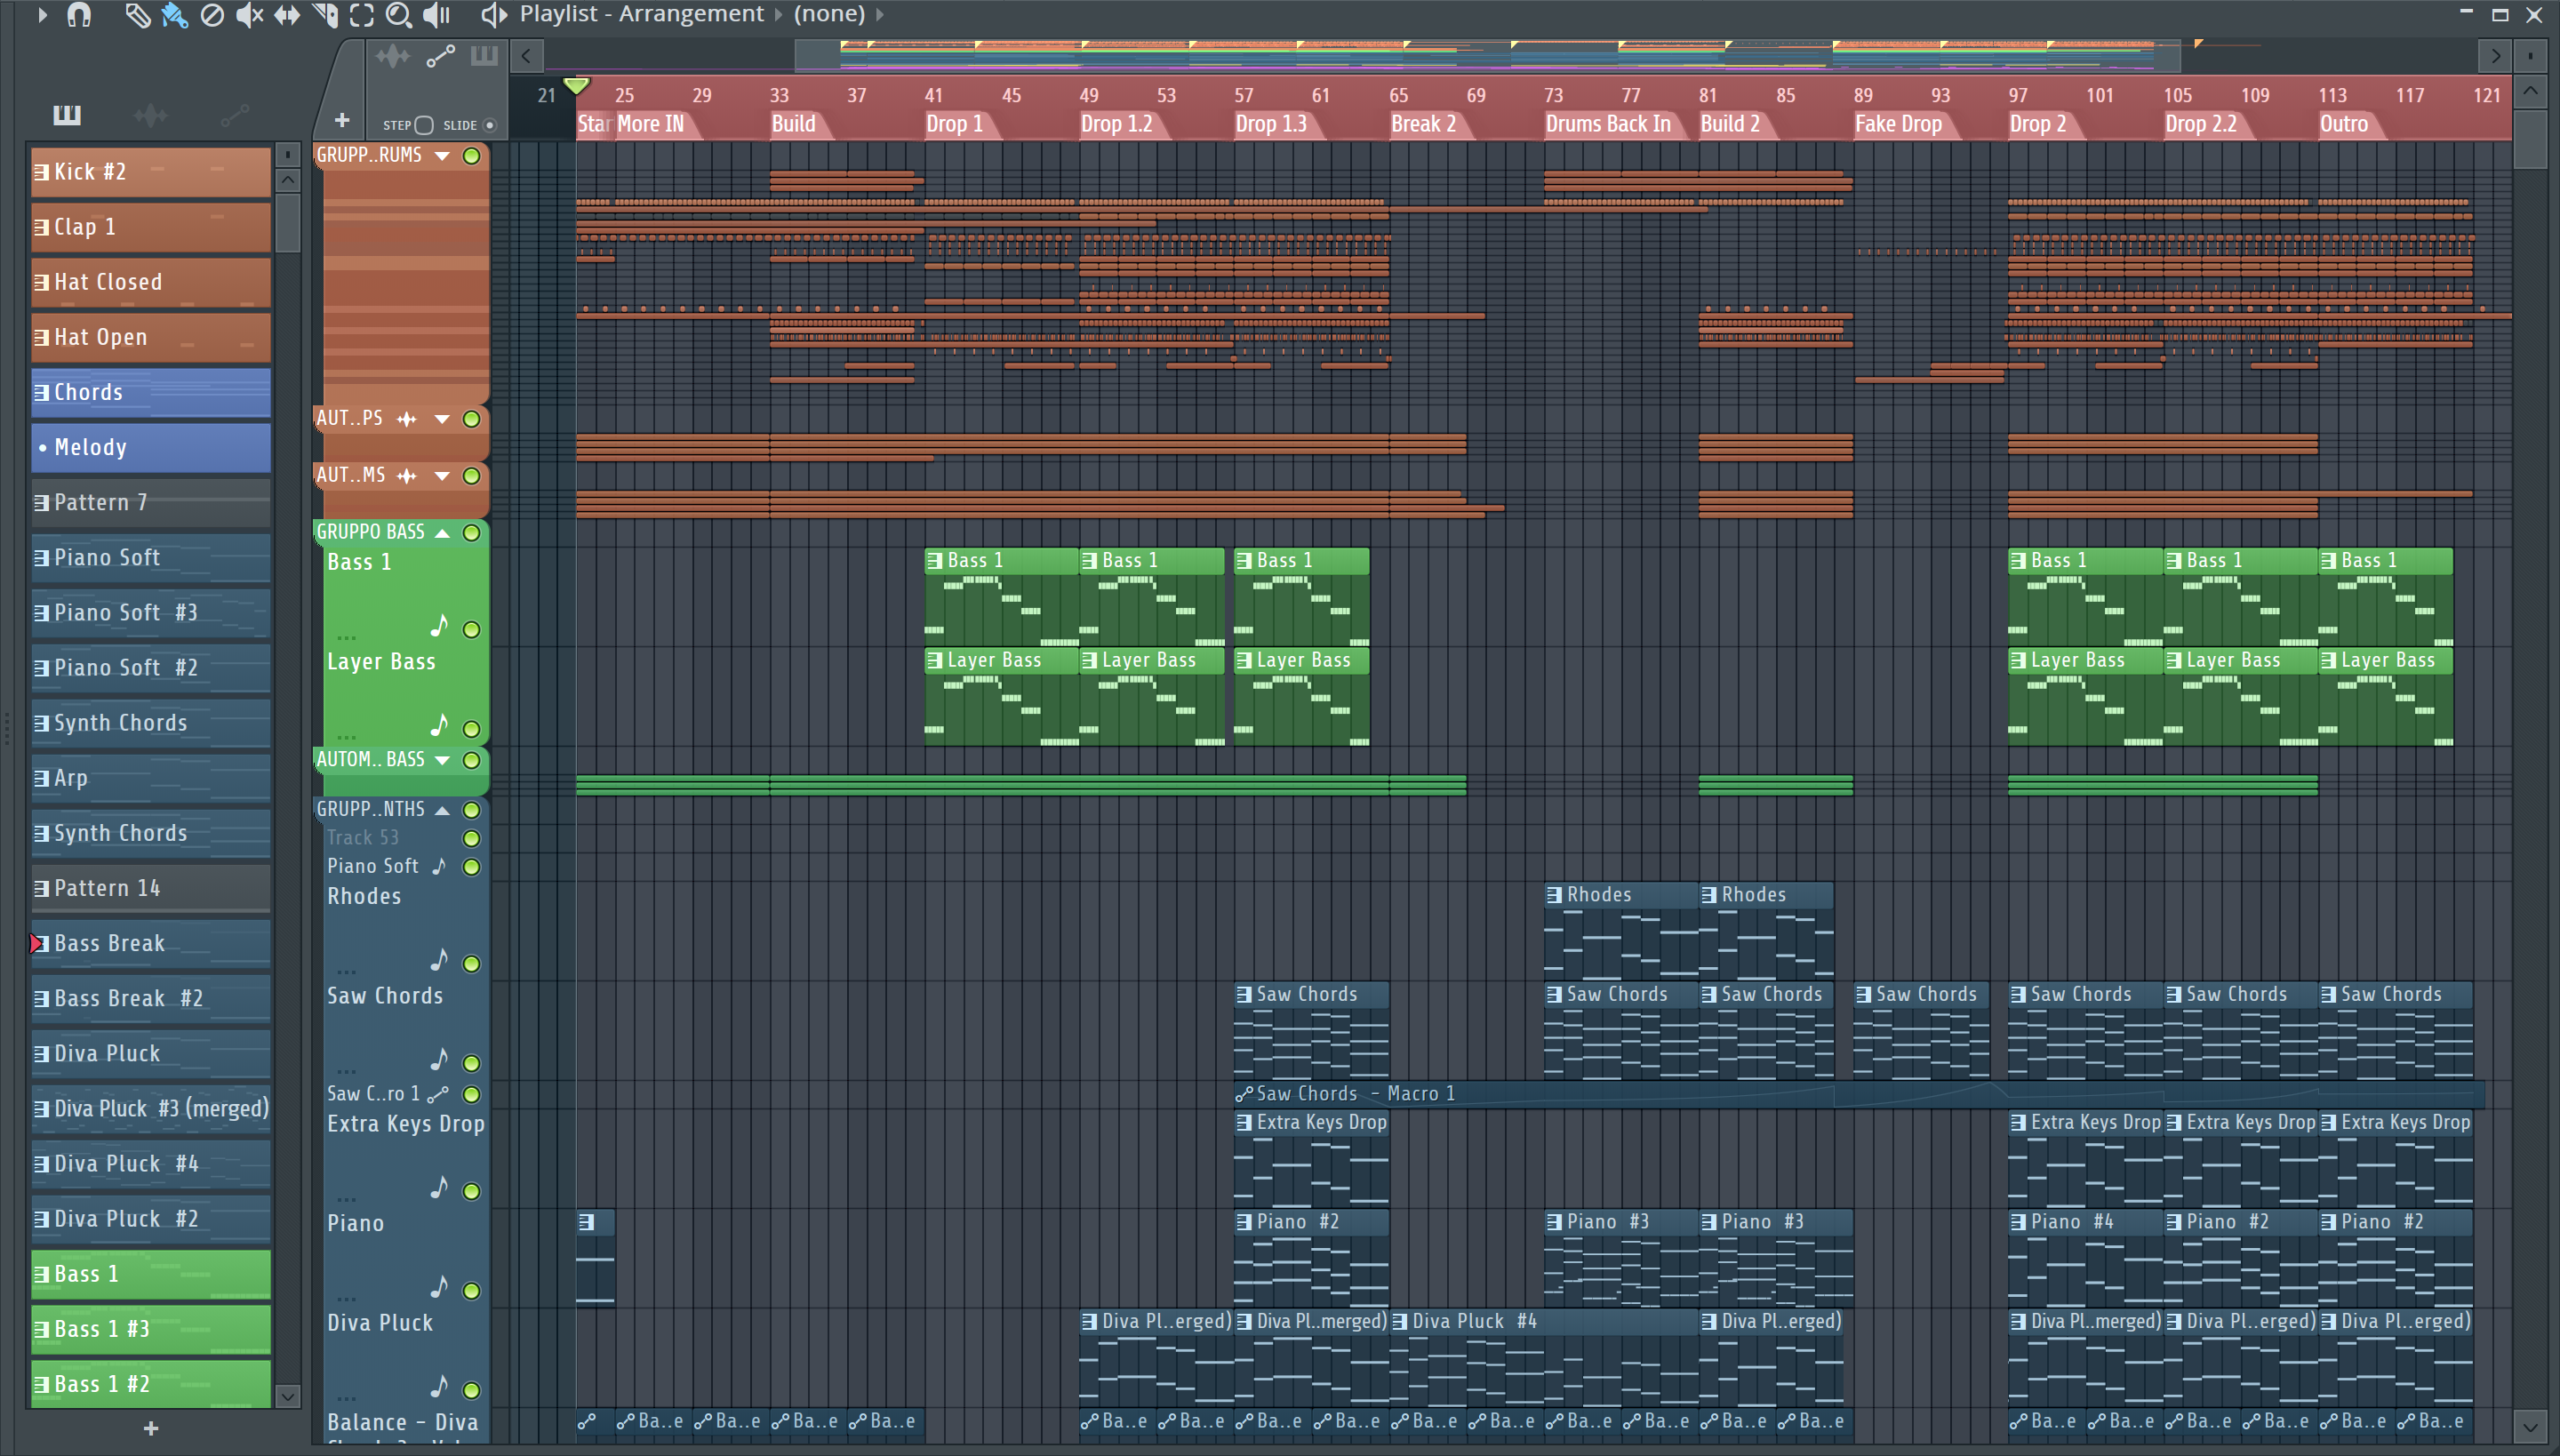Click Playlist - Arrangement breadcrumb
This screenshot has width=2560, height=1456.
[x=641, y=14]
